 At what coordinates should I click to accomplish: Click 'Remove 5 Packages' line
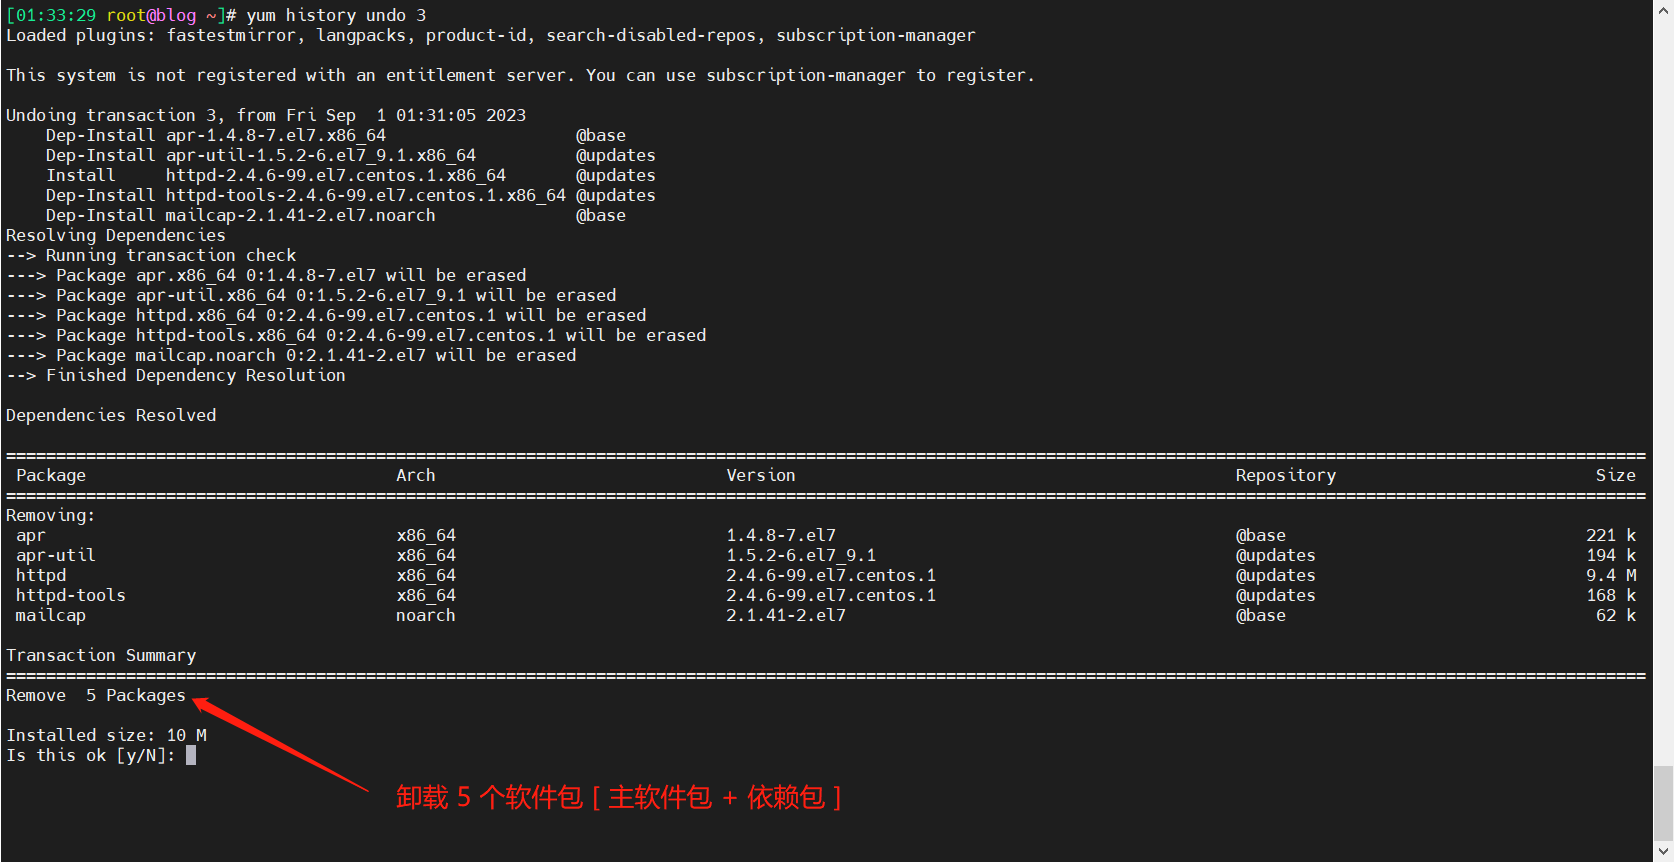pos(96,695)
